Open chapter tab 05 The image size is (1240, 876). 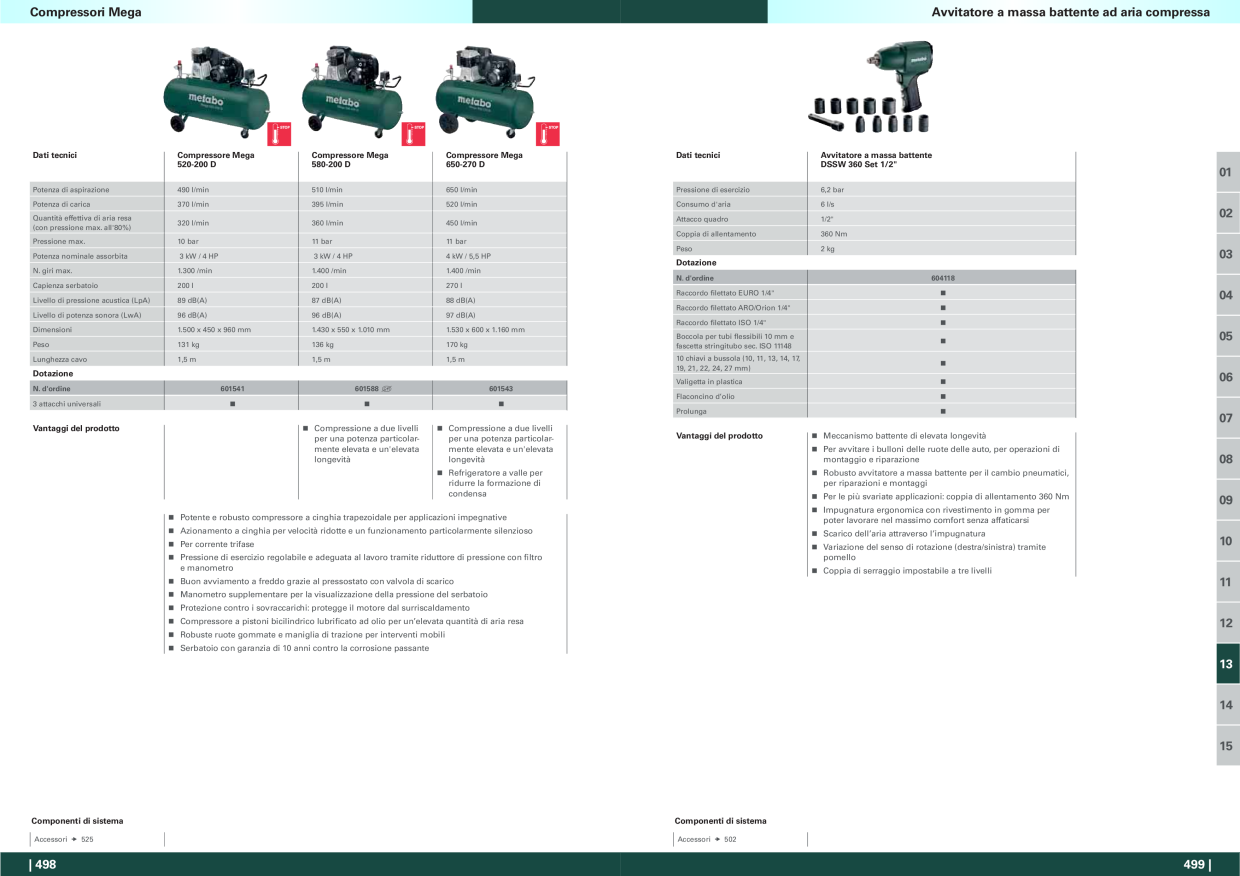point(1227,336)
